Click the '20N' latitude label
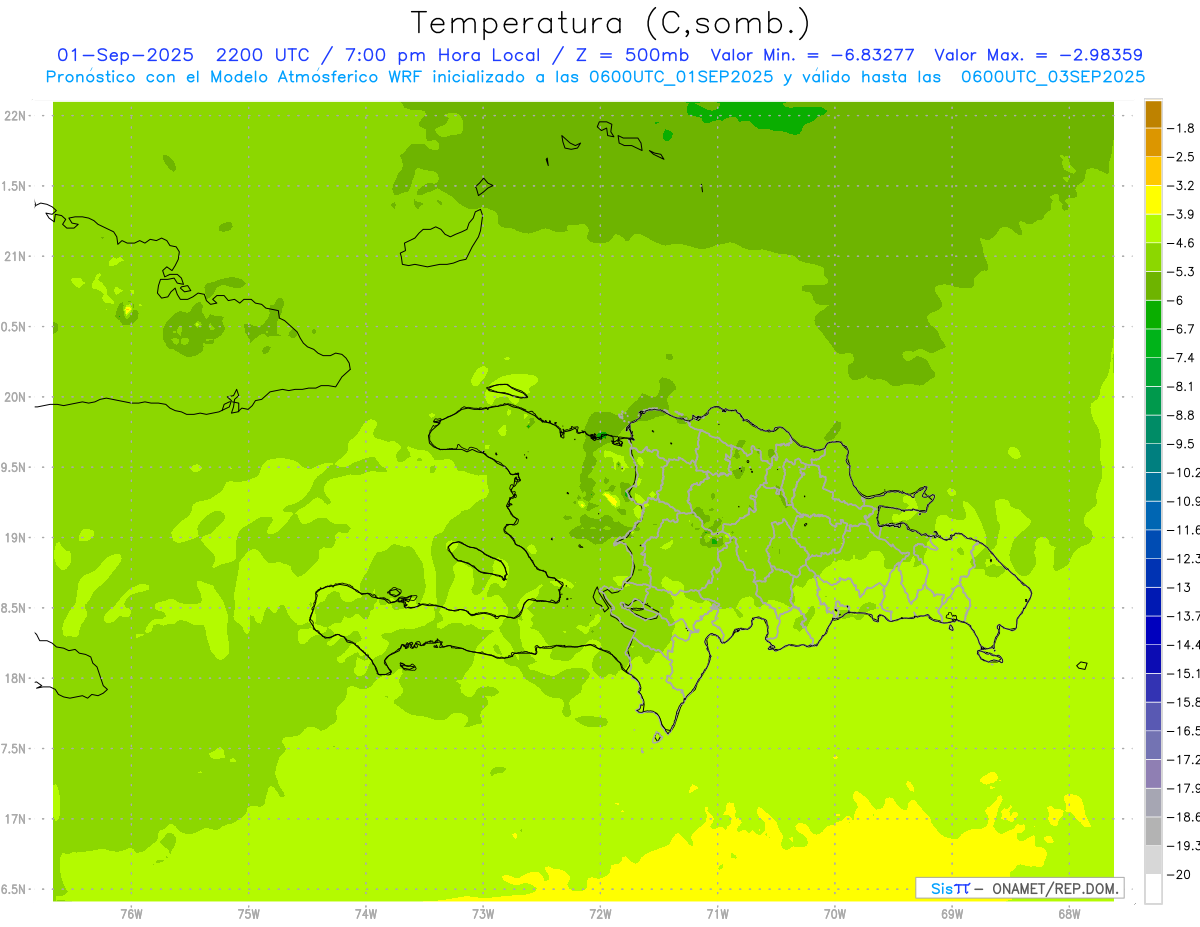Viewport: 1200px width, 927px height. 15,397
